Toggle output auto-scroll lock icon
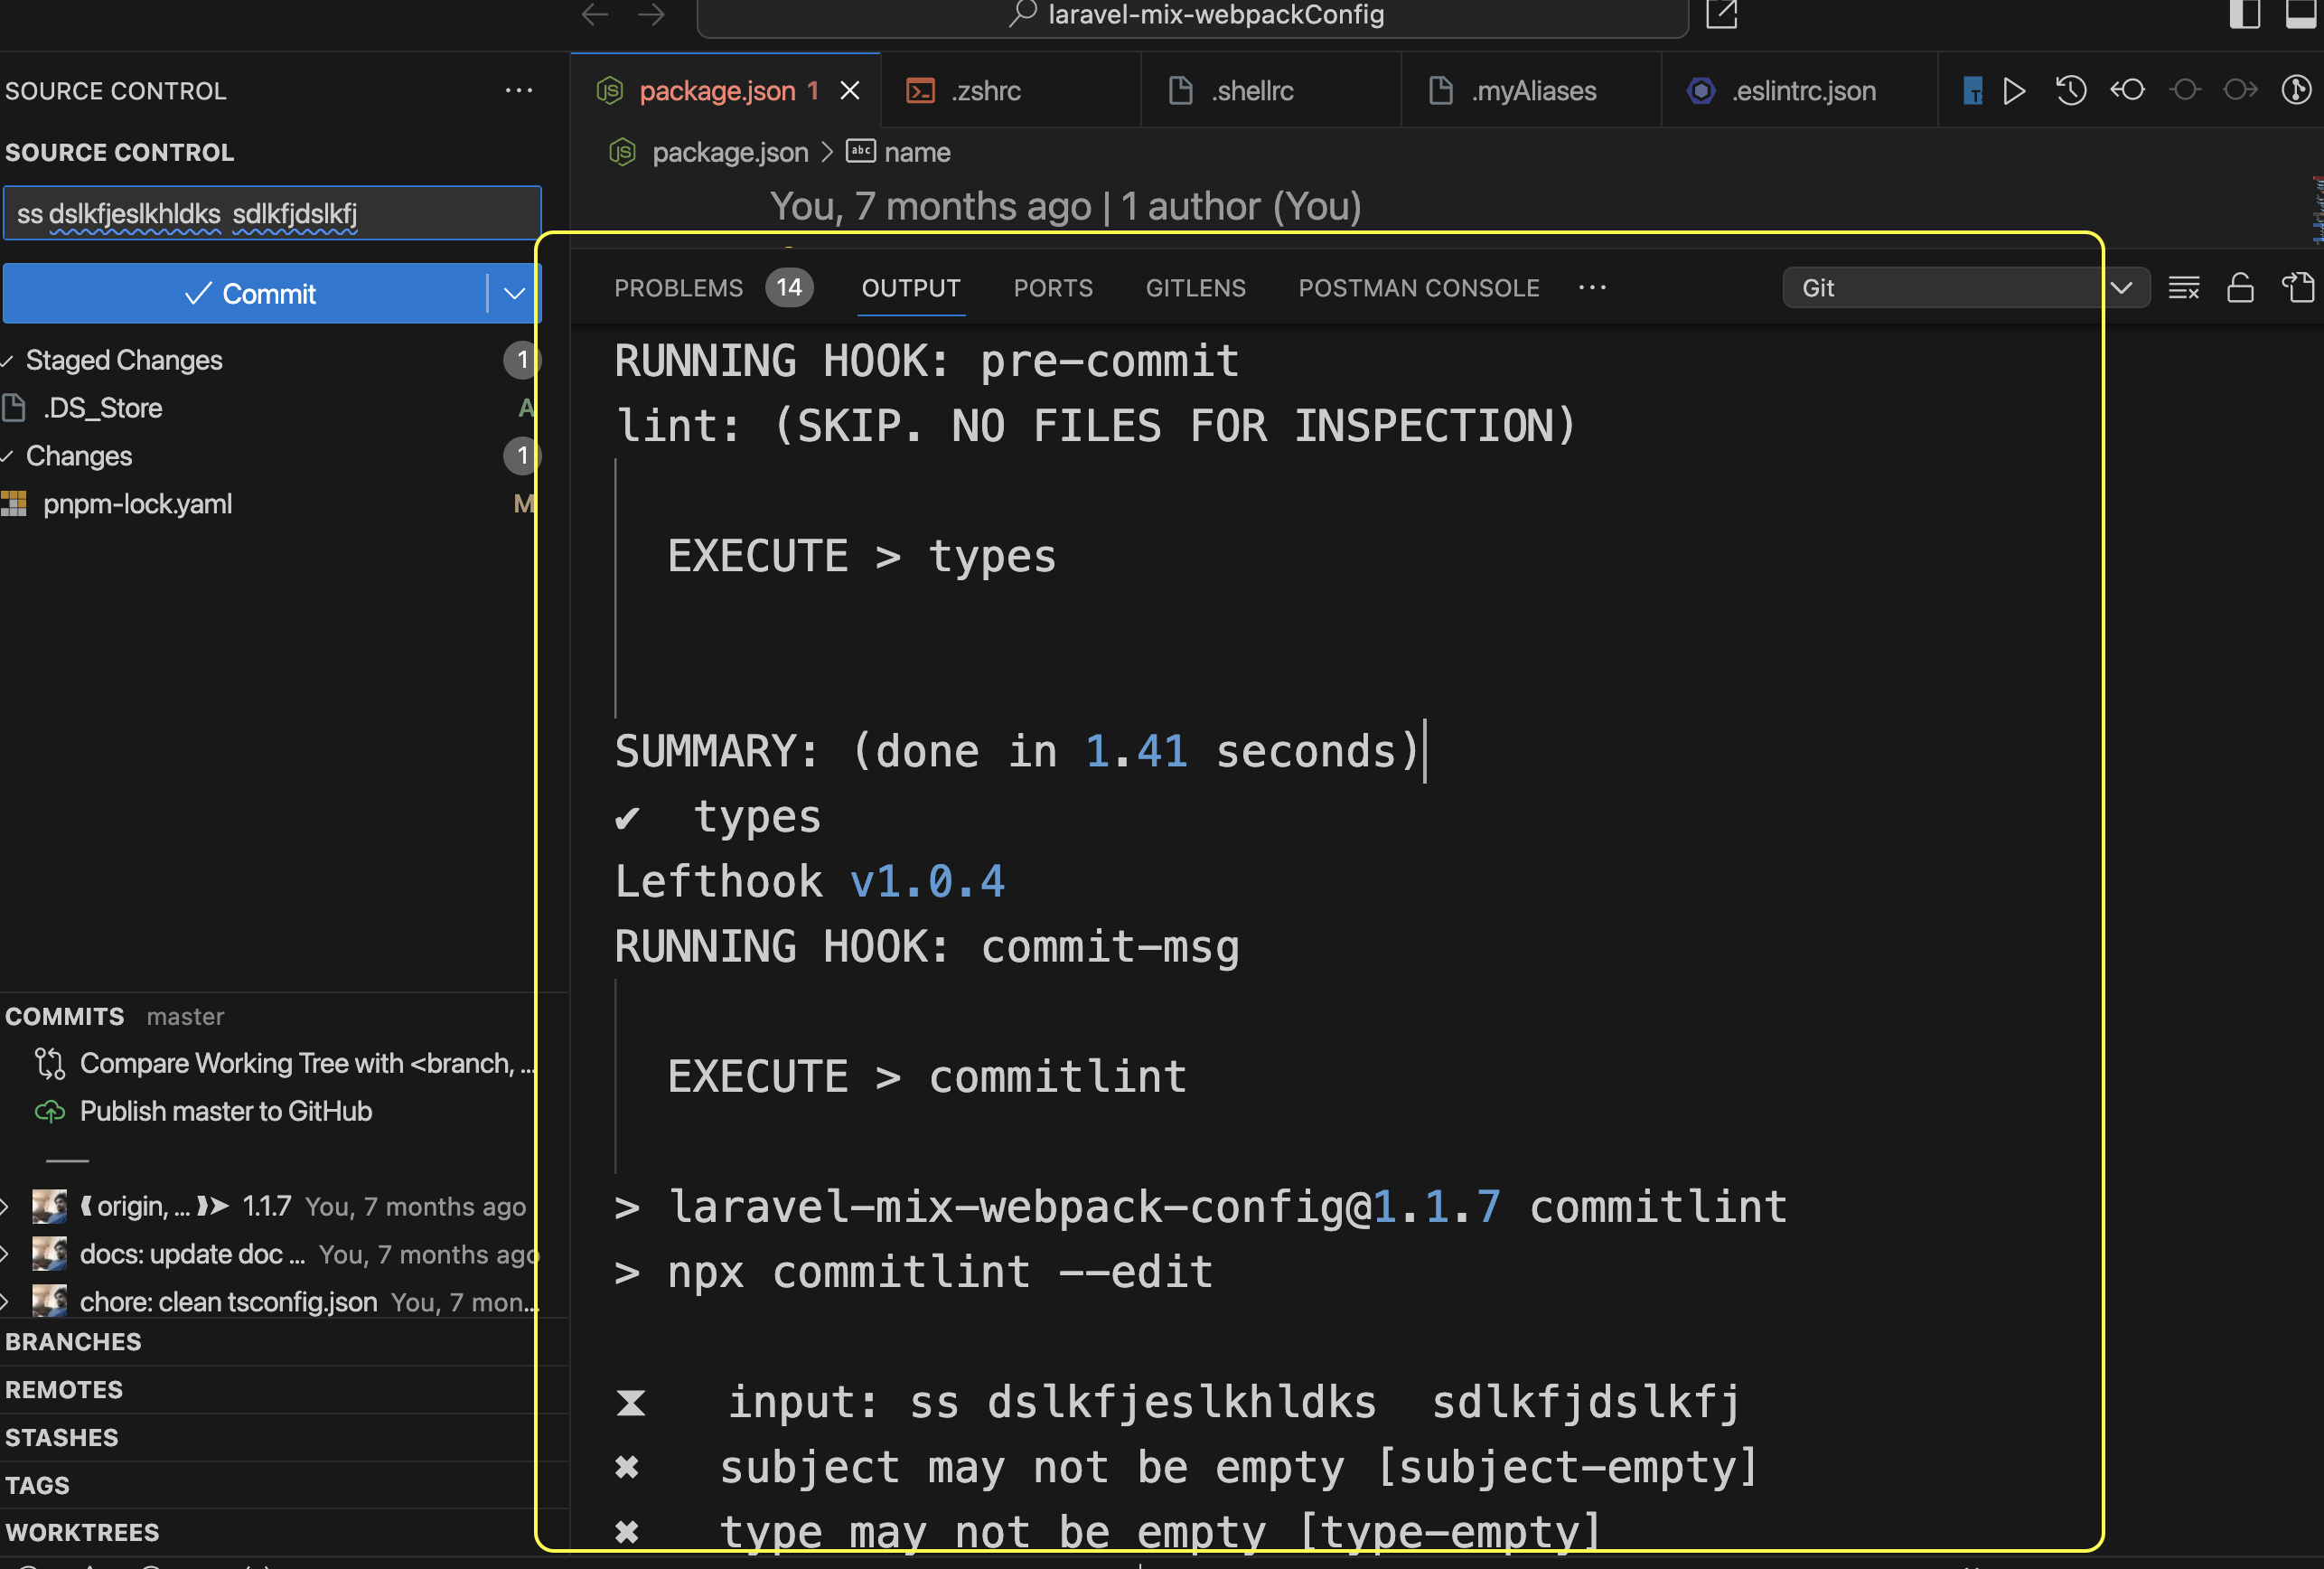This screenshot has height=1569, width=2324. coord(2240,288)
